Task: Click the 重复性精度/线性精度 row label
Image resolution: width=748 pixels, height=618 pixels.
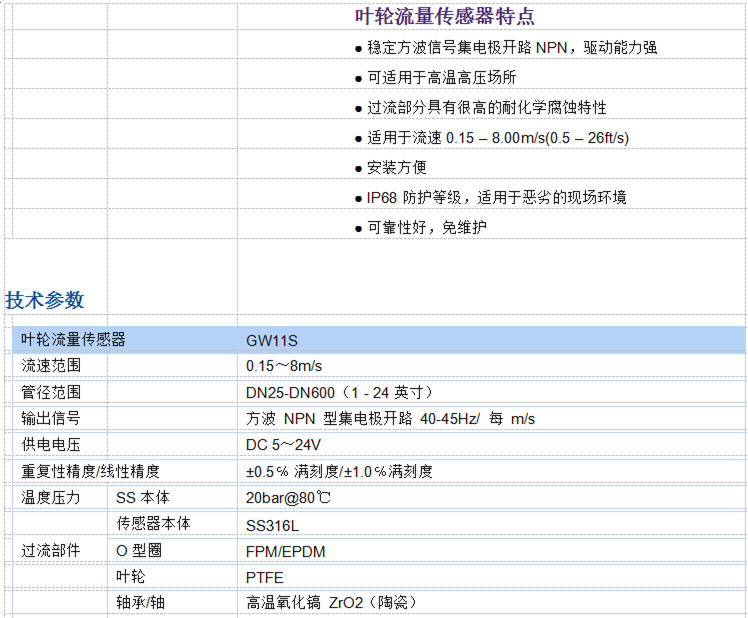Action: tap(91, 471)
